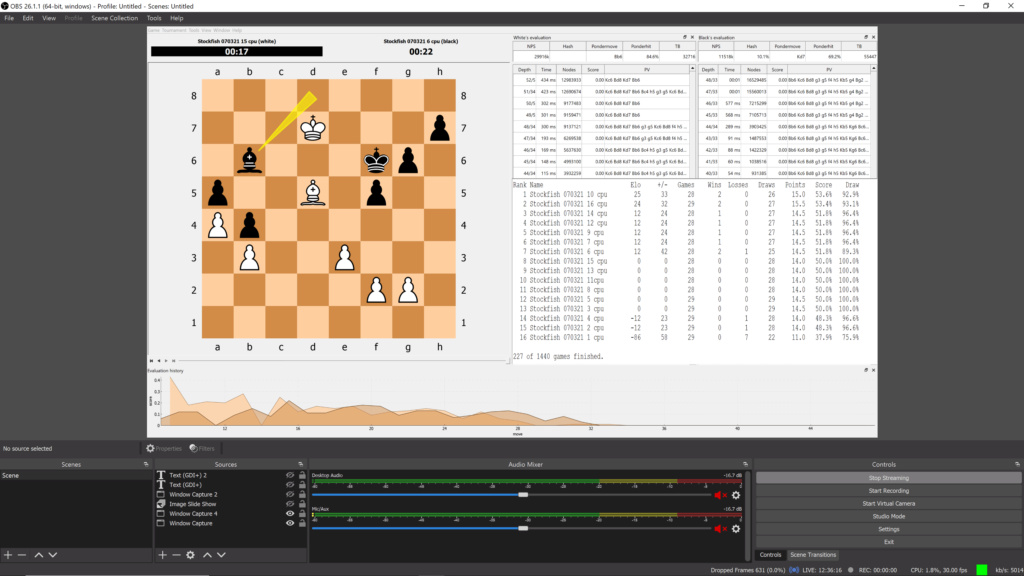Click the Exit button

(888, 541)
